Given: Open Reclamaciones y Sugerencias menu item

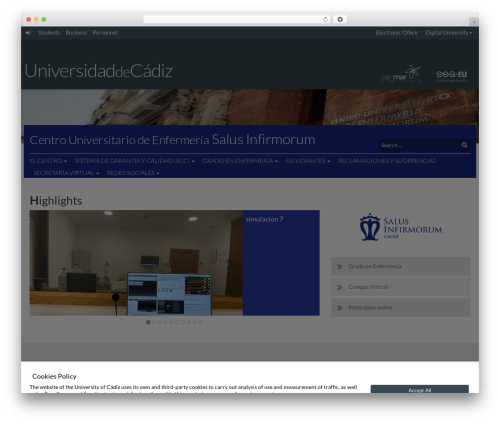Looking at the screenshot, I should (x=387, y=161).
